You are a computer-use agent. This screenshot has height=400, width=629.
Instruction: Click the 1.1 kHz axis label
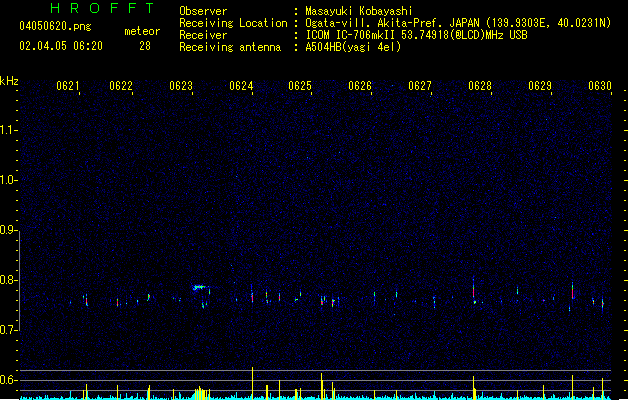(x=8, y=130)
